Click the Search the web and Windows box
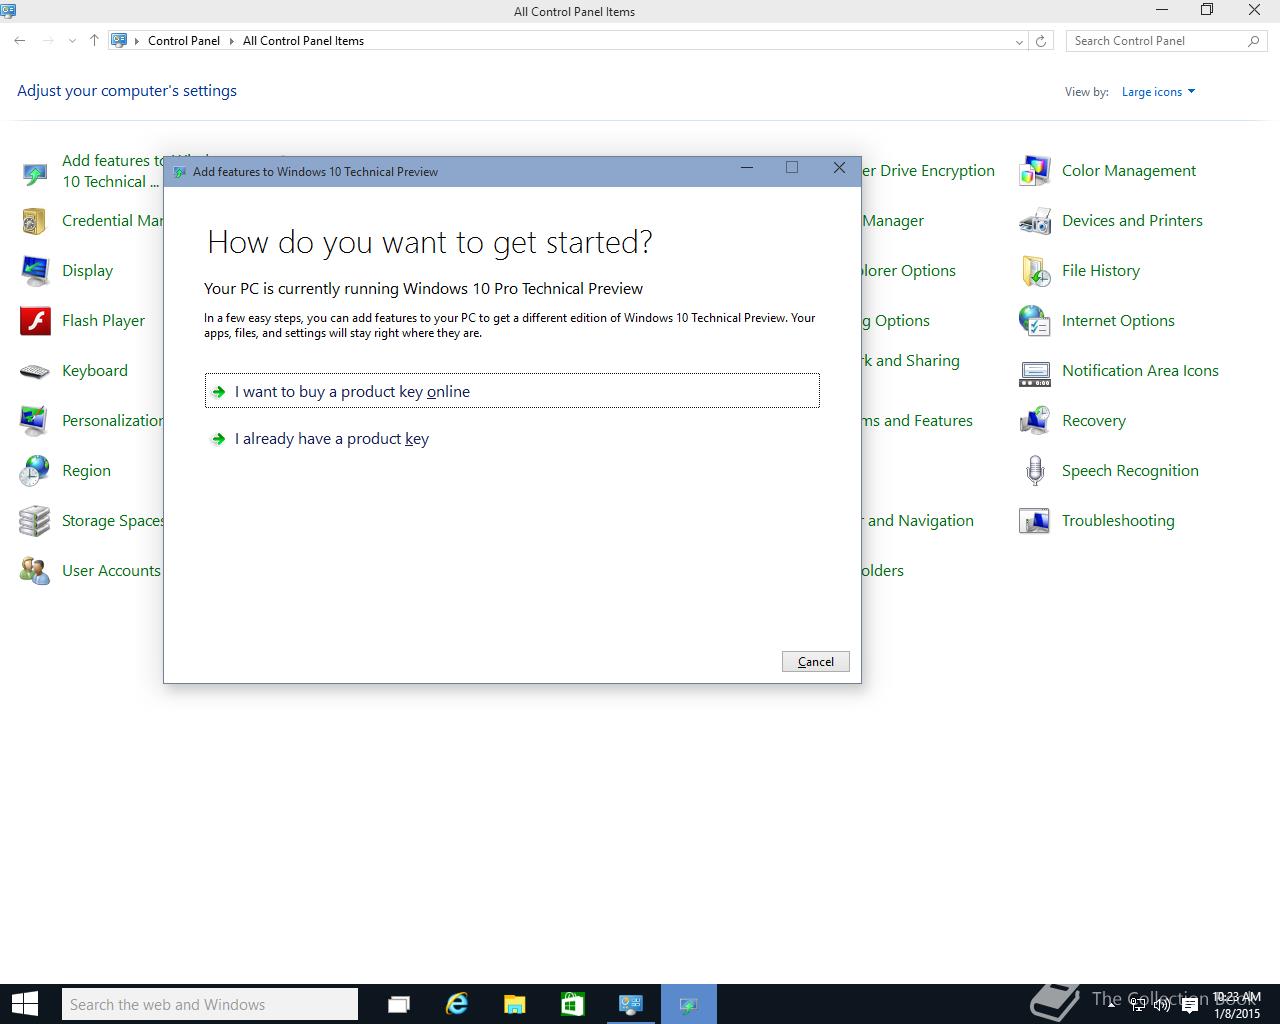This screenshot has height=1024, width=1280. coord(209,1004)
